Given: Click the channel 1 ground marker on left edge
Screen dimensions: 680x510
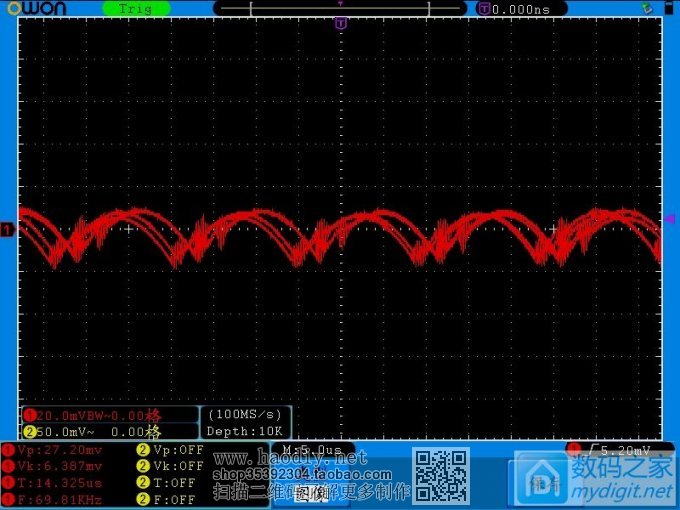Looking at the screenshot, I should (8, 231).
